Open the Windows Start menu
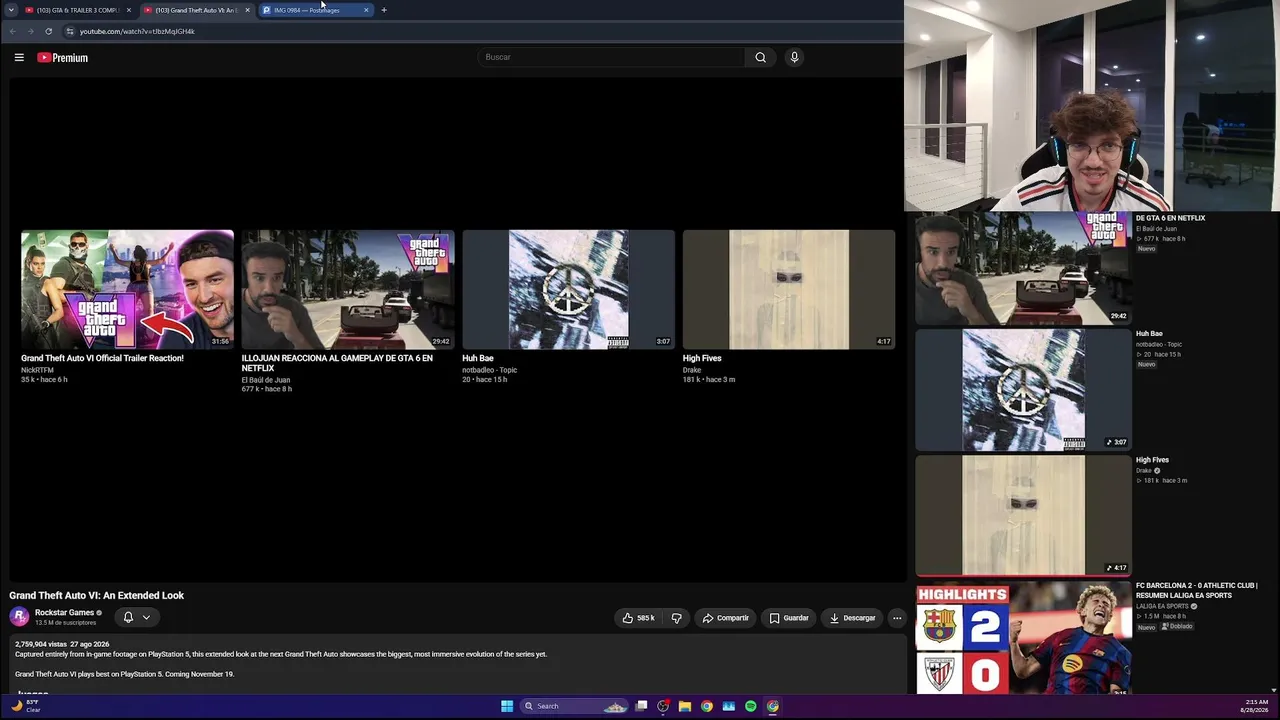Screen dimensions: 1280x720 tap(507, 706)
